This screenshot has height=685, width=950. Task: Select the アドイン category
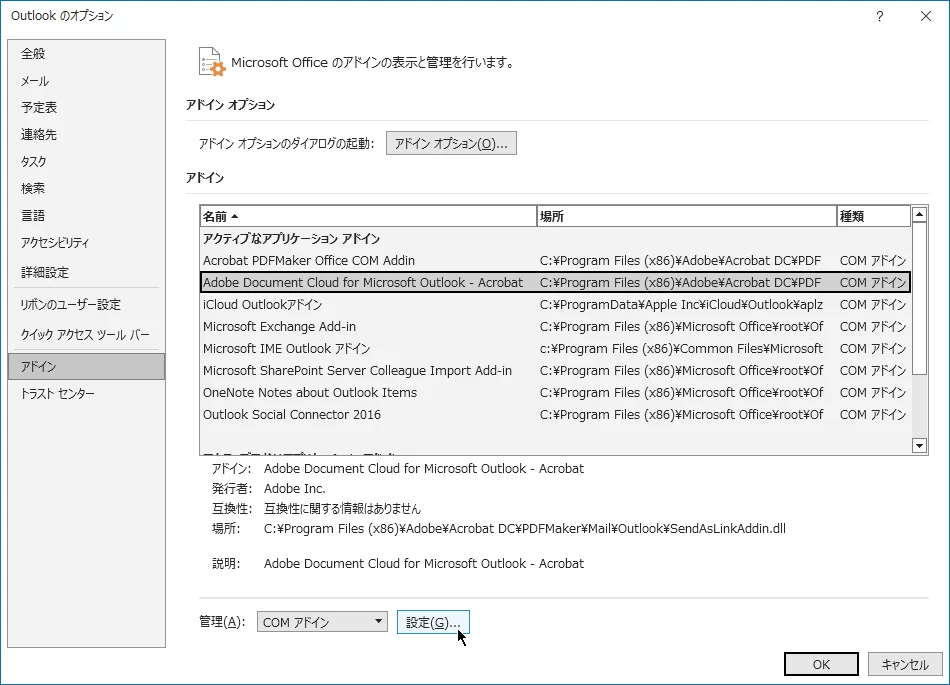(86, 366)
